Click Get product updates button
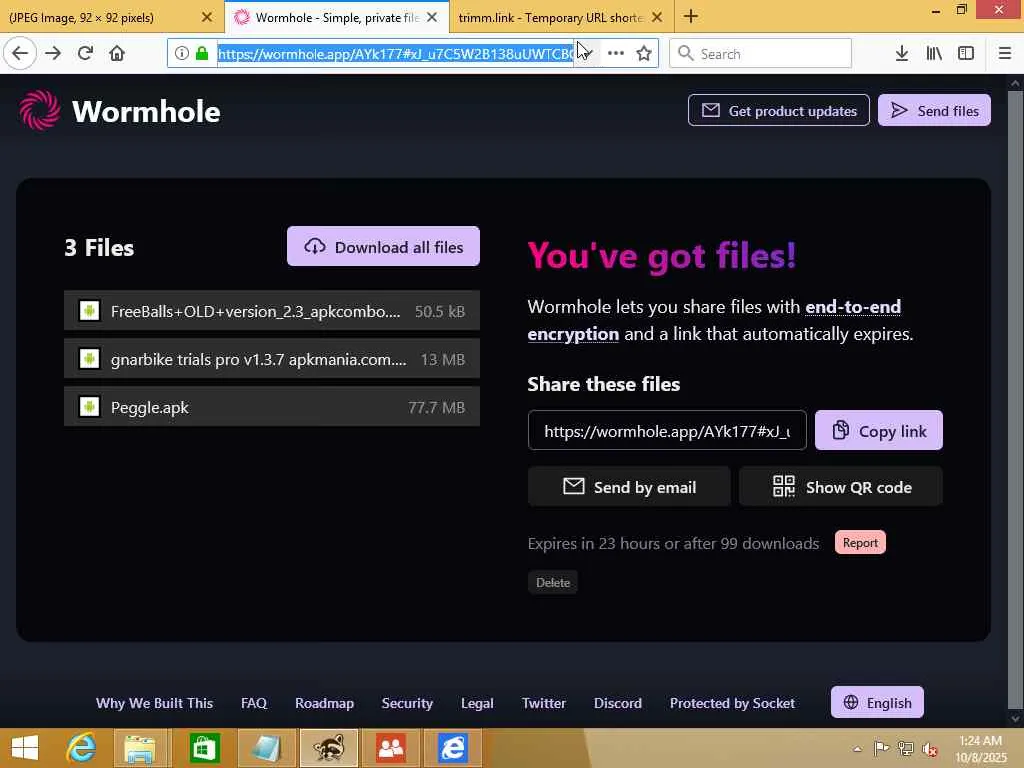The image size is (1024, 768). (778, 110)
